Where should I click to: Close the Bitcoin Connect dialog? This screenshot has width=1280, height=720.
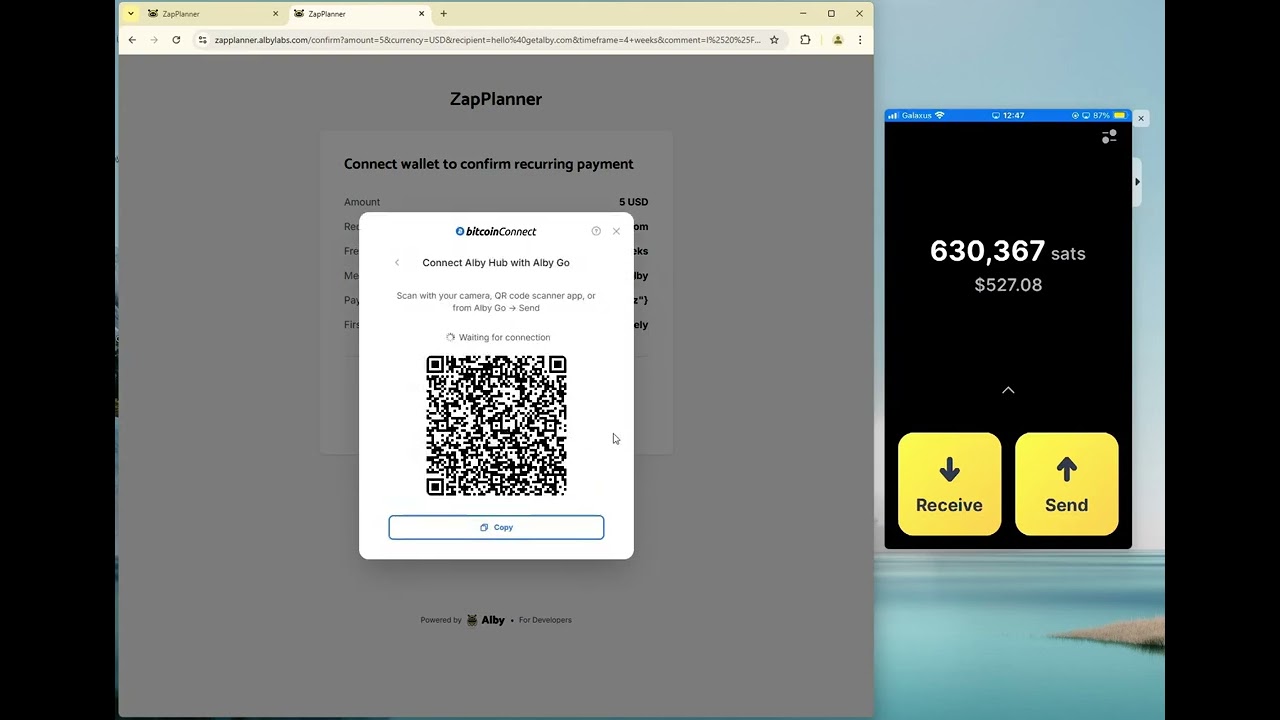[616, 231]
